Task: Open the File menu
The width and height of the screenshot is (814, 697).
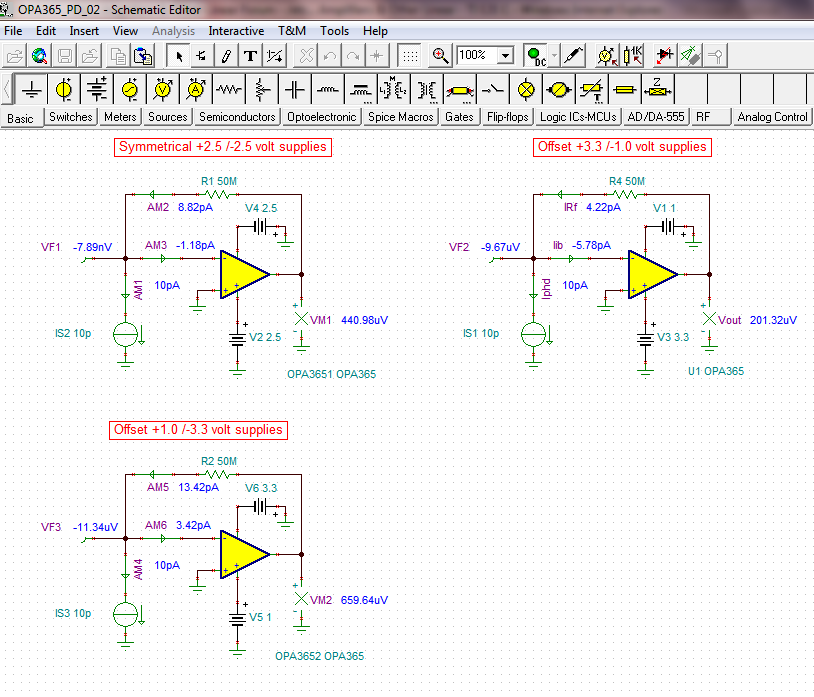Action: pos(13,31)
